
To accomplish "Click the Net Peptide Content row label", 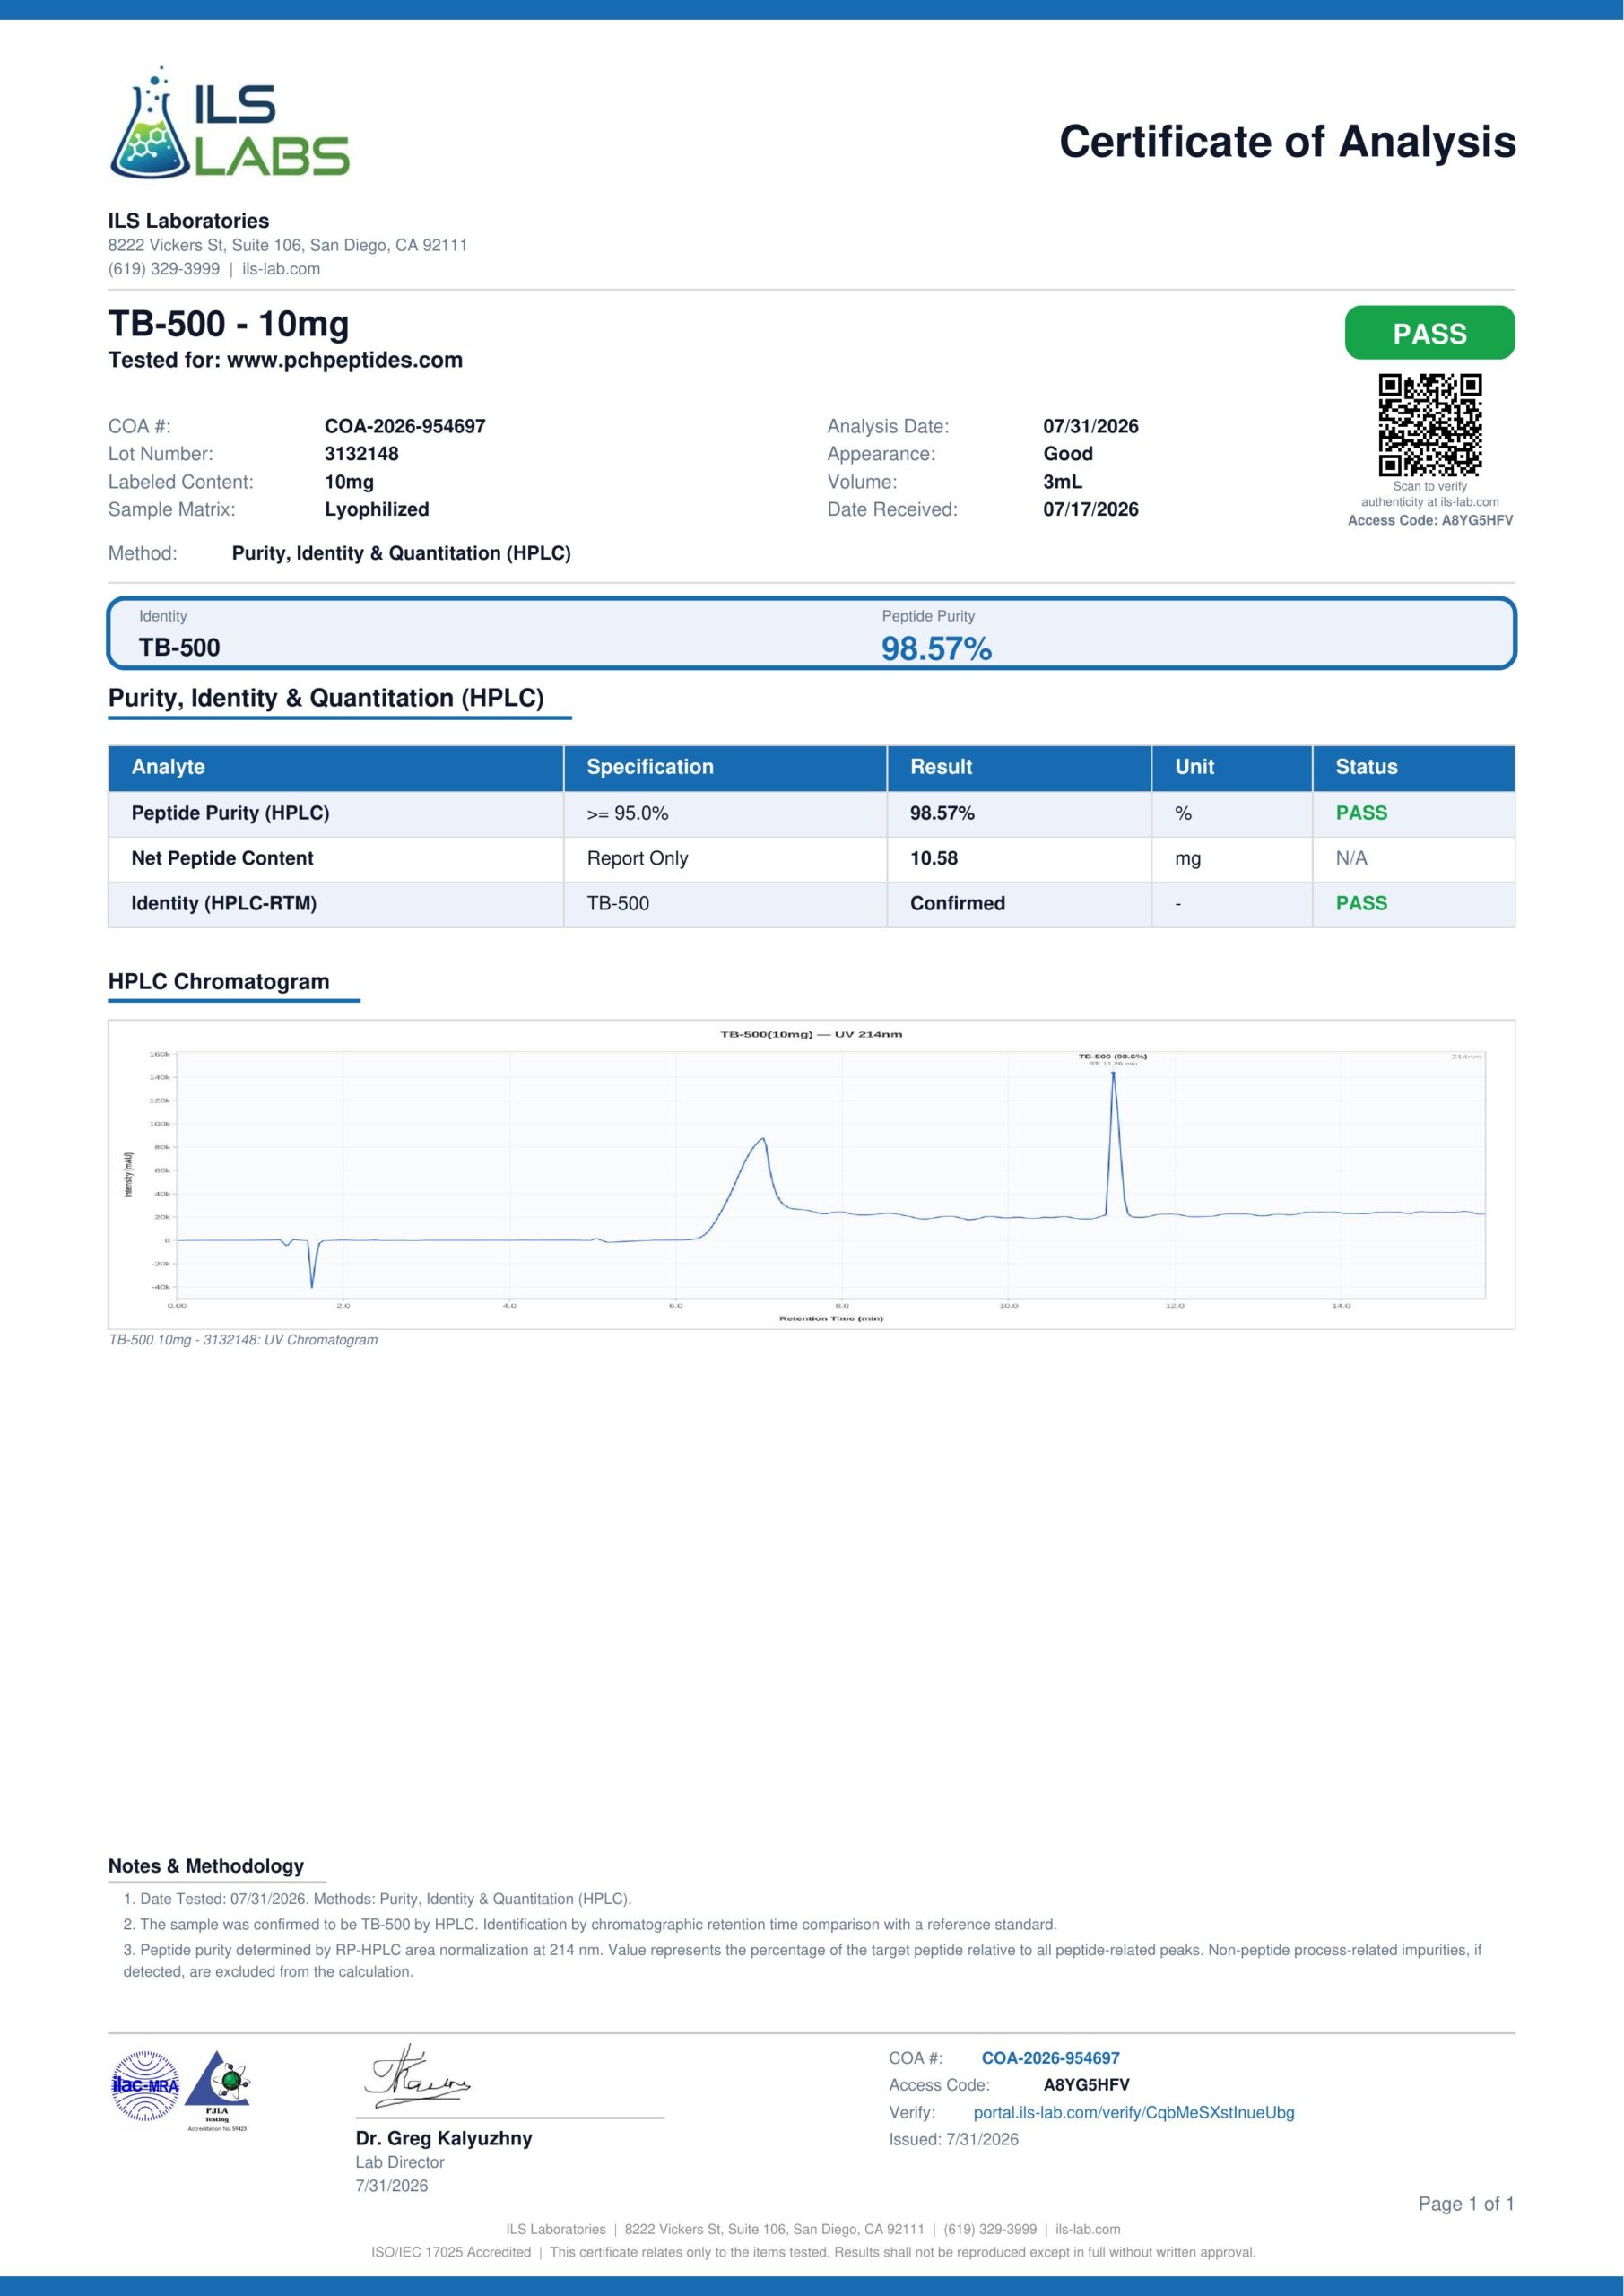I will [x=222, y=858].
